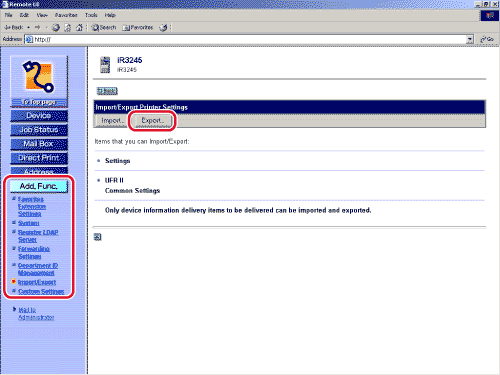Click the Go button beside address bar
Viewport: 500px width, 375px height.
point(487,39)
